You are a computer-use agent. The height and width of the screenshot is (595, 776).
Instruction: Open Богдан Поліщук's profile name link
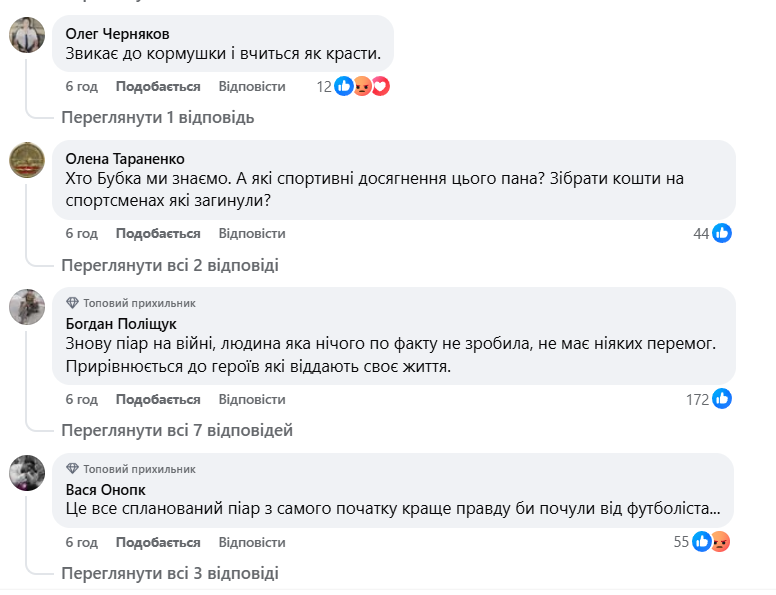(121, 324)
